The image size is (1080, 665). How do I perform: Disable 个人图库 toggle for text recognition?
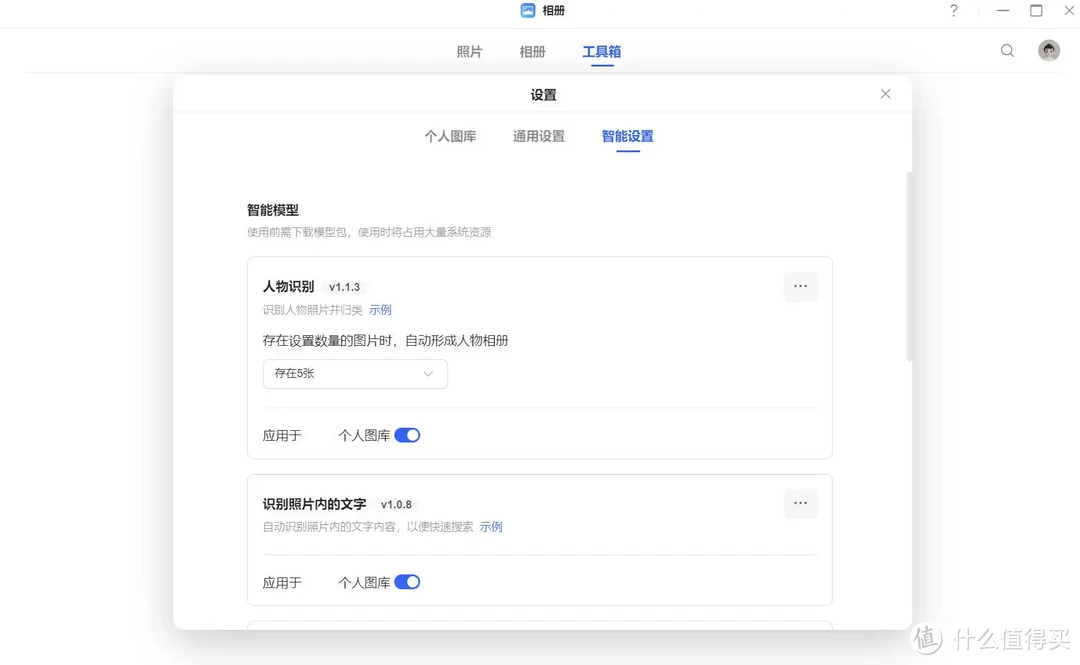407,581
